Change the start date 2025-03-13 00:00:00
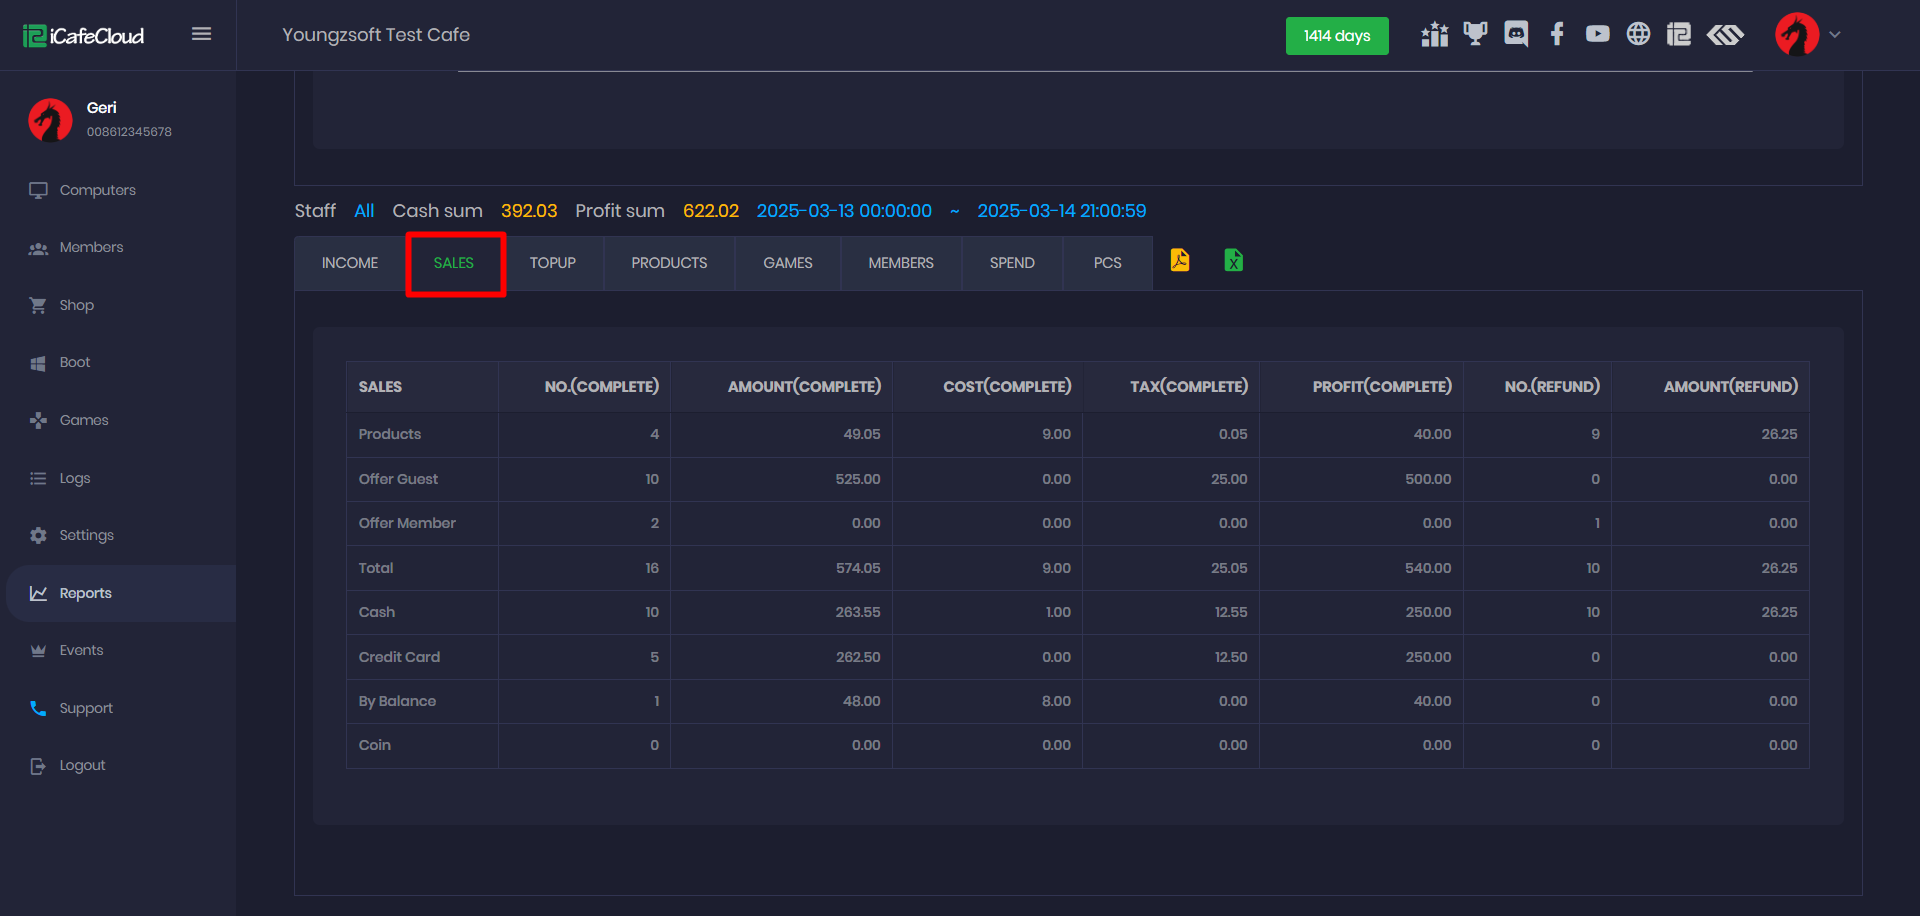Screen dimensions: 1920x916 pyautogui.click(x=843, y=210)
